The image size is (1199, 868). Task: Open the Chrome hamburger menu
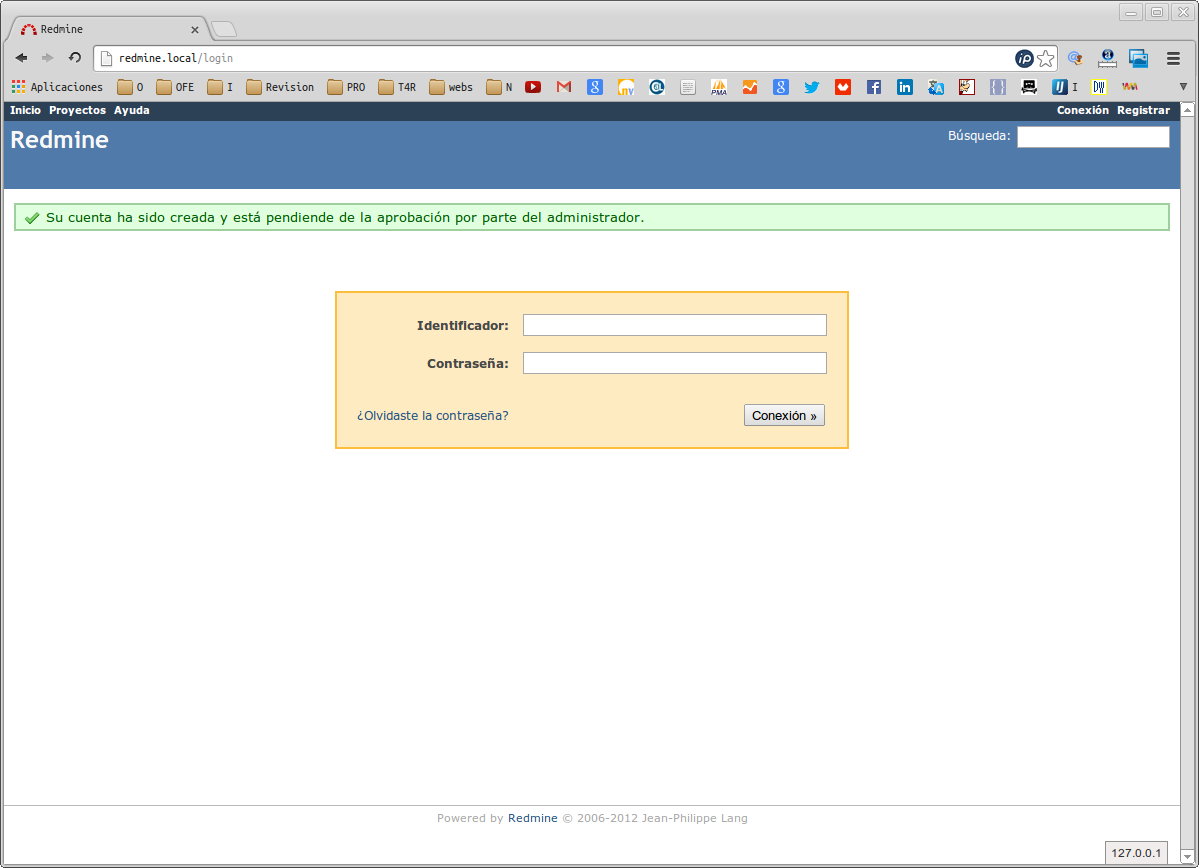(x=1173, y=58)
